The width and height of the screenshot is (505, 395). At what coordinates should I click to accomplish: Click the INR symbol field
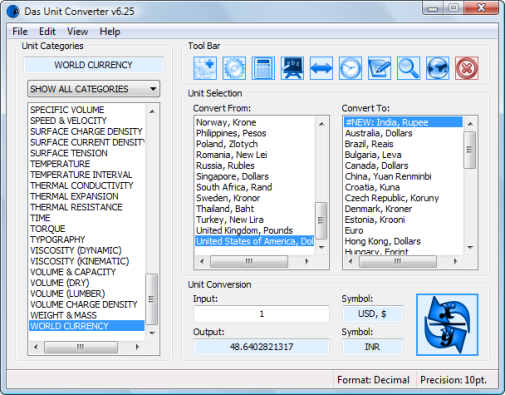coord(373,347)
